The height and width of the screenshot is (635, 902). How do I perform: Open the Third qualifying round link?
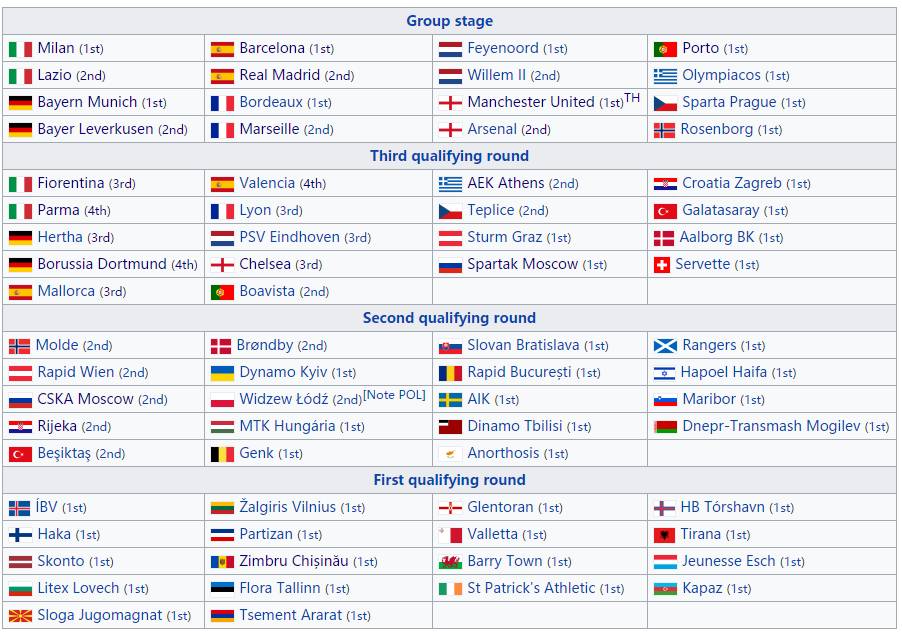click(x=449, y=156)
